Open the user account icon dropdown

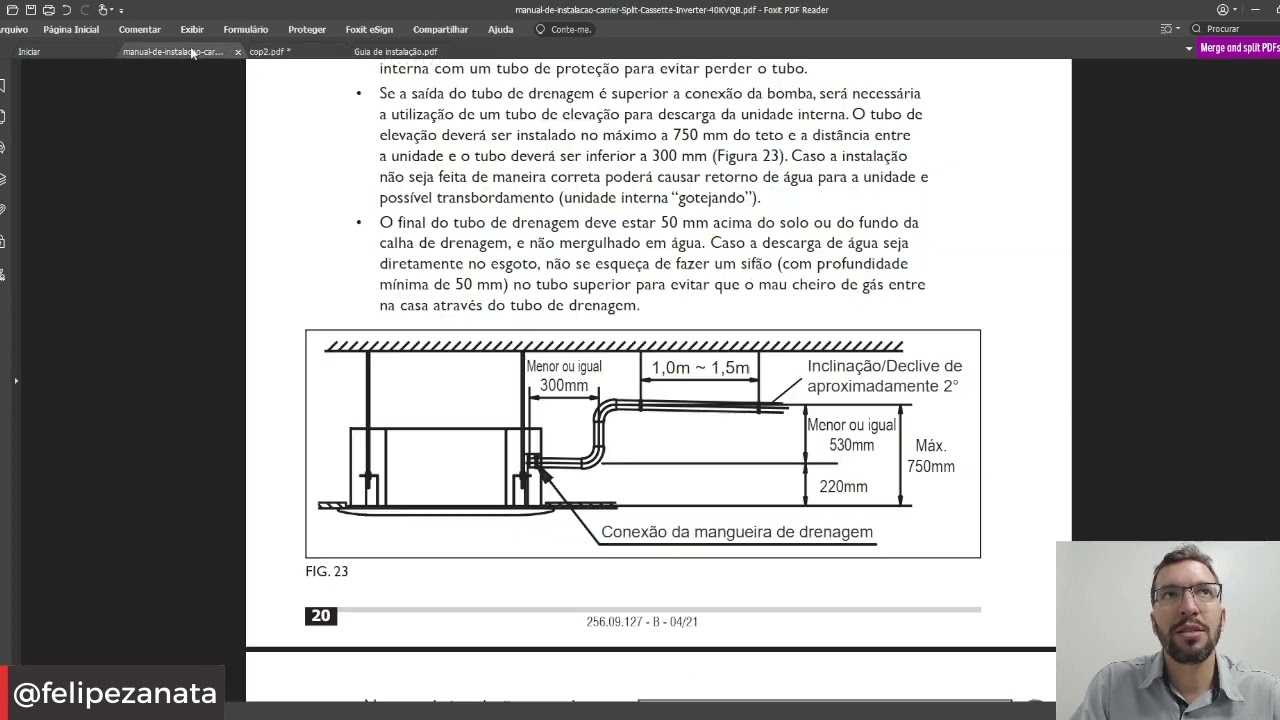coord(1227,10)
